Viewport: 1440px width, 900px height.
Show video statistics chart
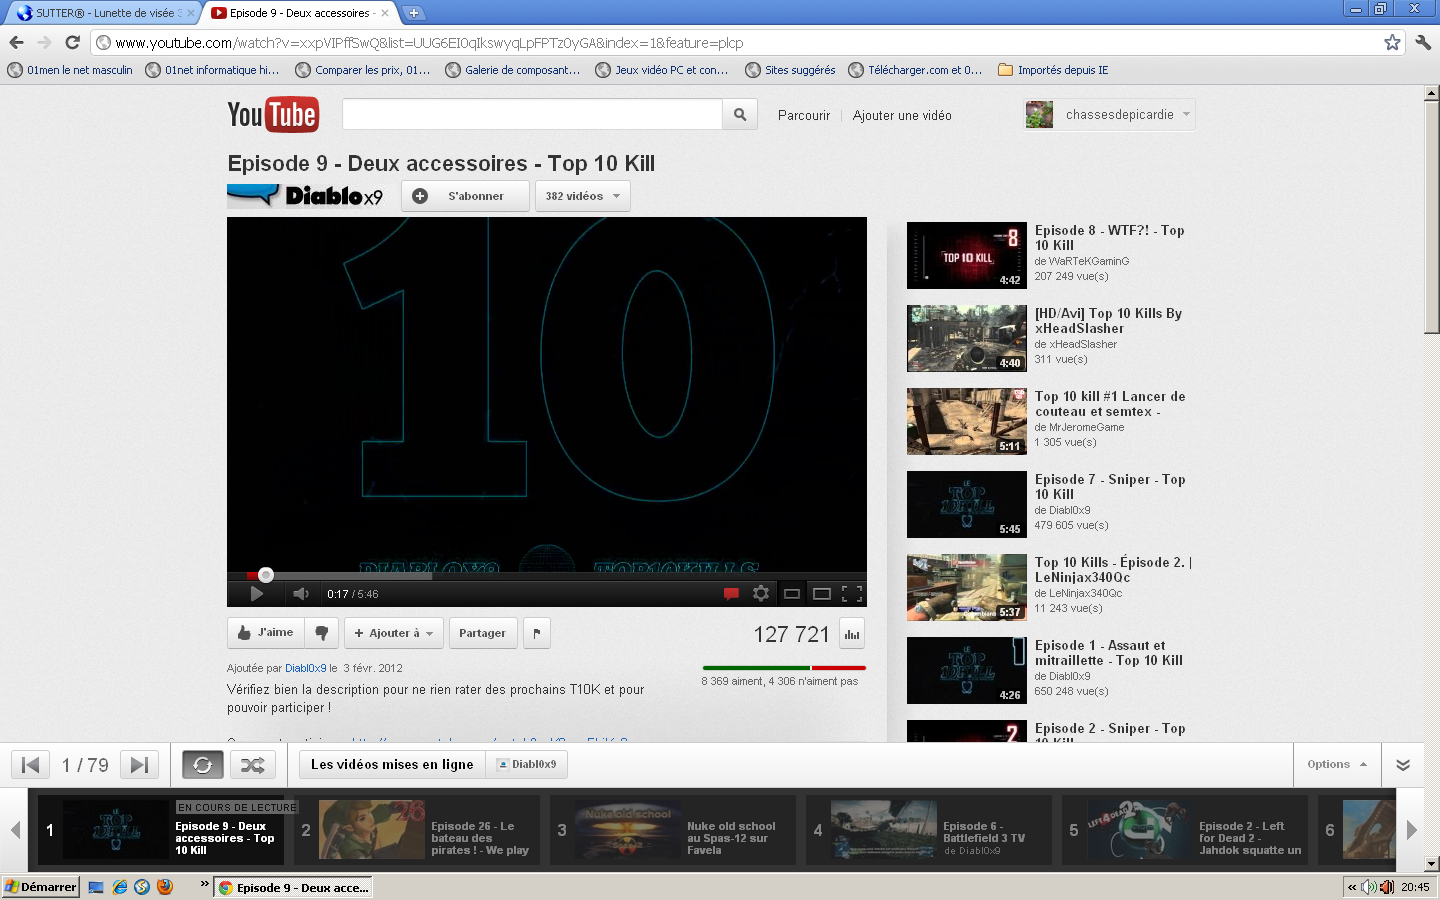click(x=852, y=634)
